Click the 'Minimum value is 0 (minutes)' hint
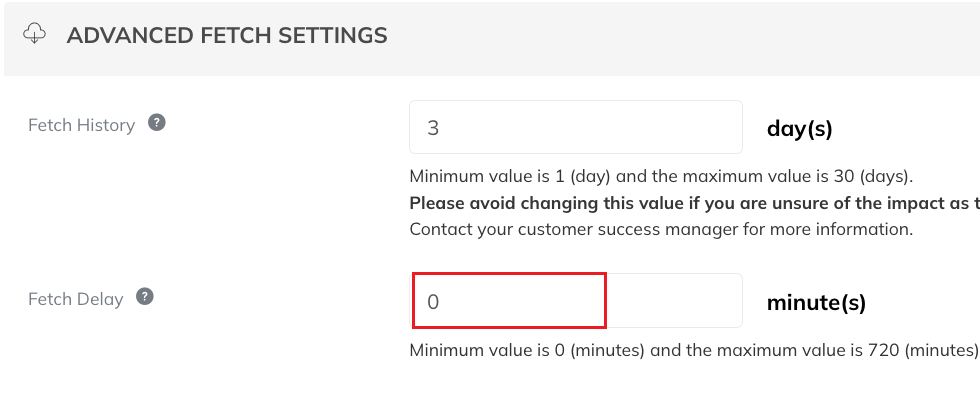980x398 pixels. (x=527, y=350)
